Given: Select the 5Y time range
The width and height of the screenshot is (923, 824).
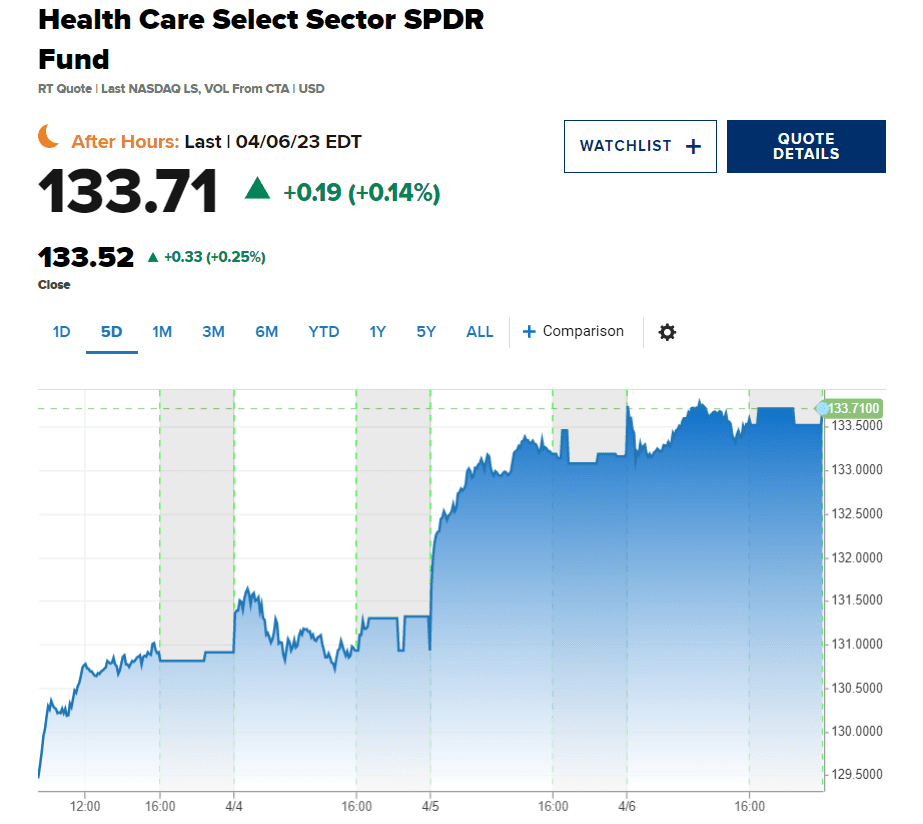Looking at the screenshot, I should (426, 332).
